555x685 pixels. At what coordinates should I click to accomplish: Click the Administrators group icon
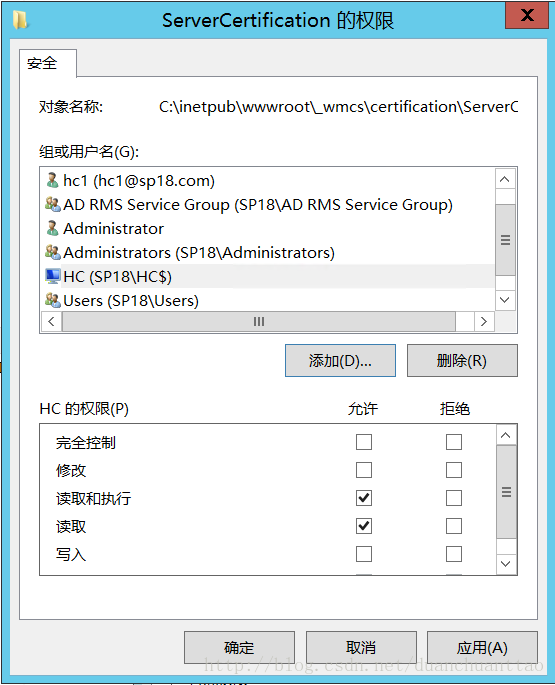tap(52, 253)
